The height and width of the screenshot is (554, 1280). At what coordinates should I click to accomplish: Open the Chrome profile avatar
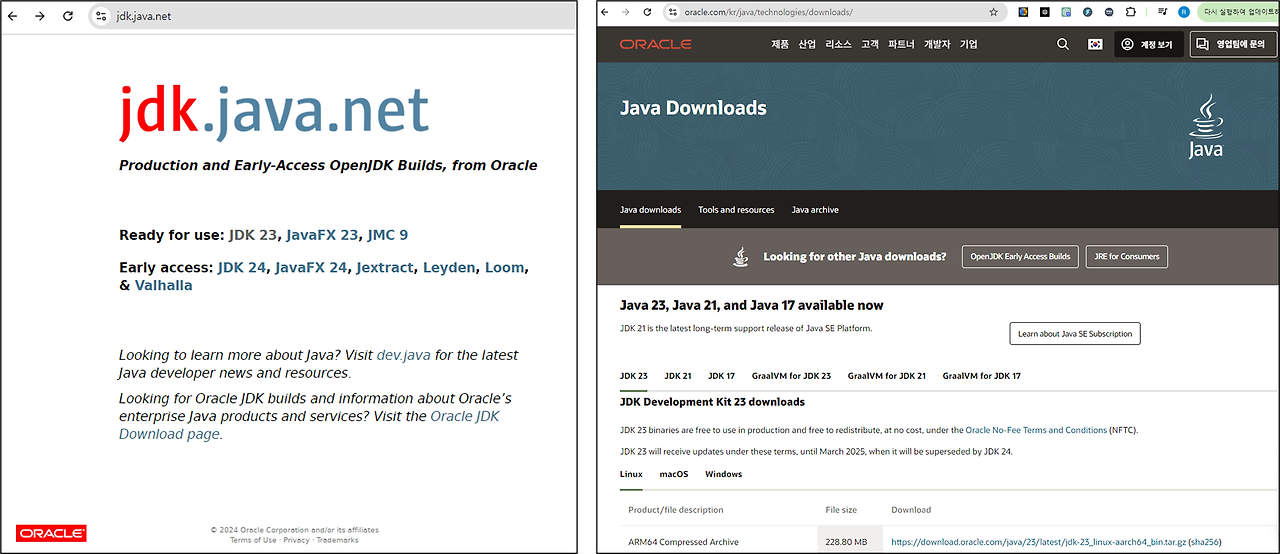[1184, 12]
